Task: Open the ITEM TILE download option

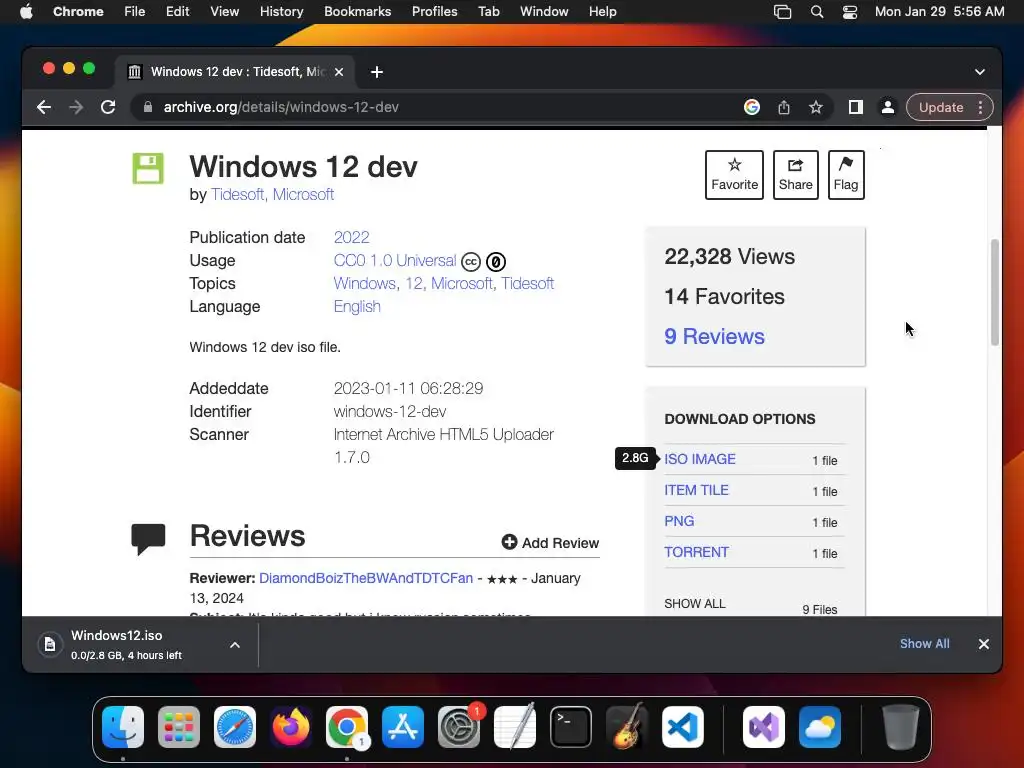Action: click(x=696, y=490)
